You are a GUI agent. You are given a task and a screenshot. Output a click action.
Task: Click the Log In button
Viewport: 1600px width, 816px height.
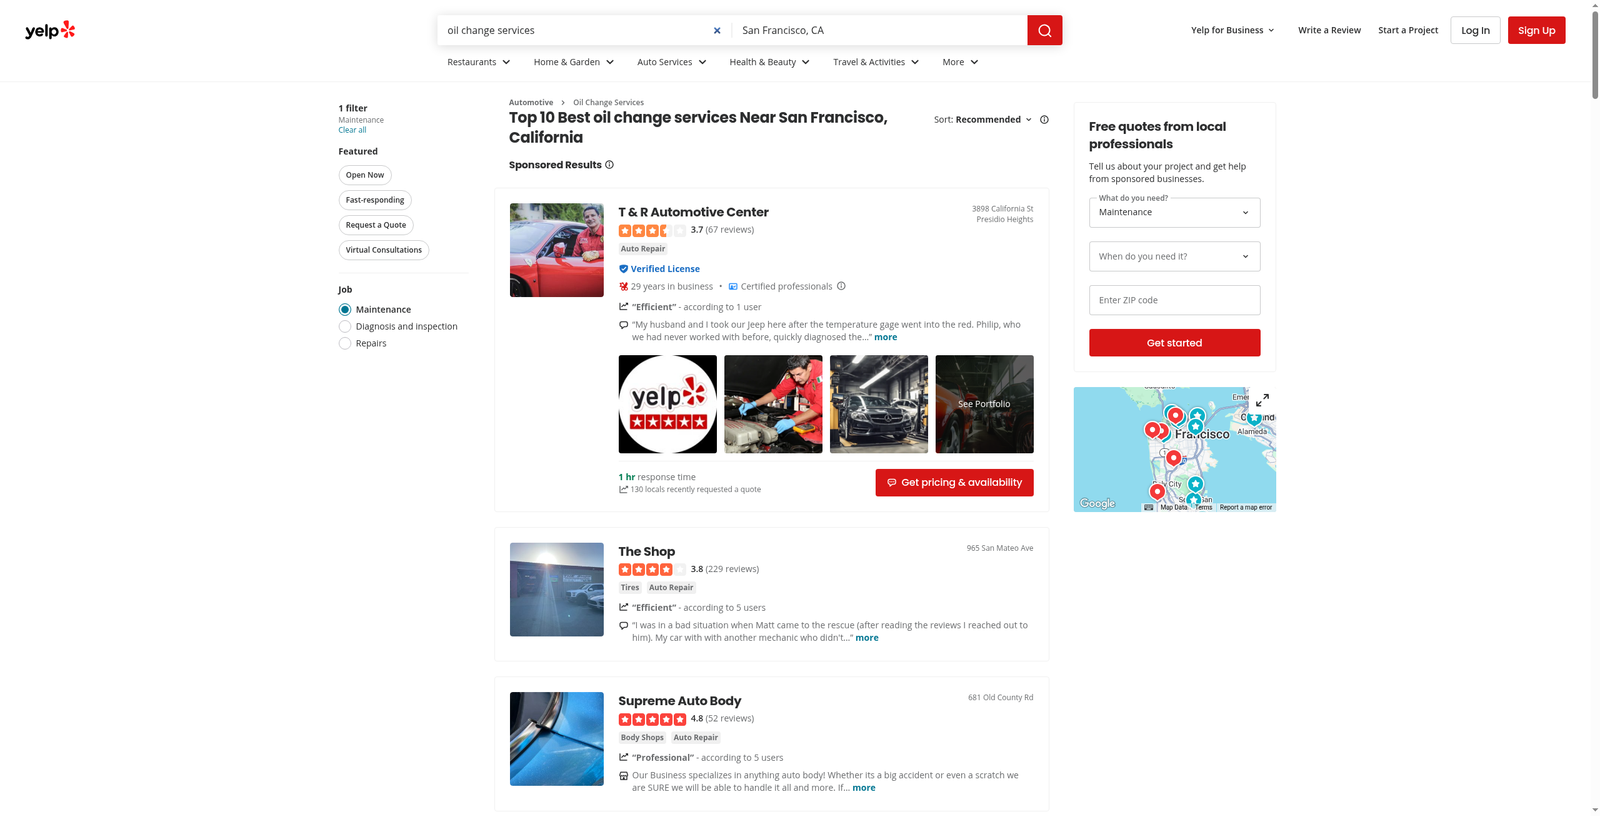(x=1475, y=30)
